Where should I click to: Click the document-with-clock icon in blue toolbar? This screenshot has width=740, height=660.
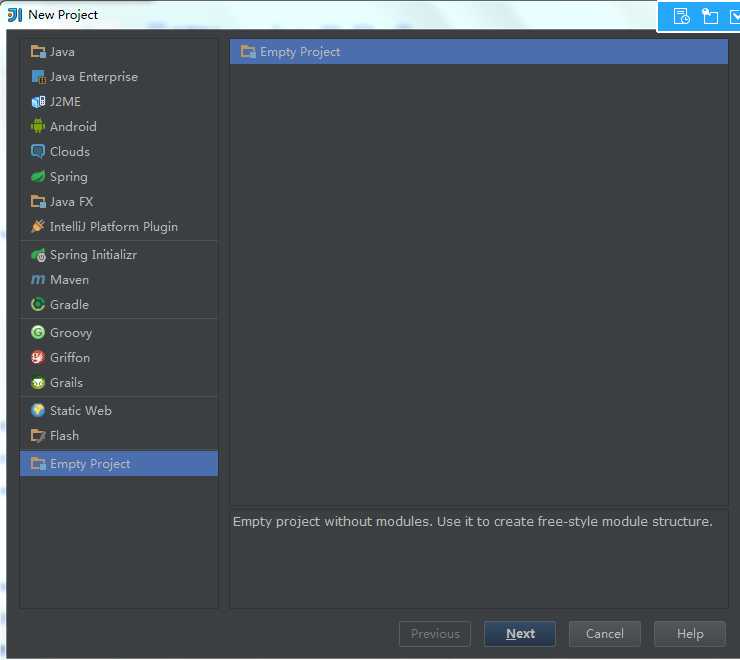pyautogui.click(x=681, y=16)
